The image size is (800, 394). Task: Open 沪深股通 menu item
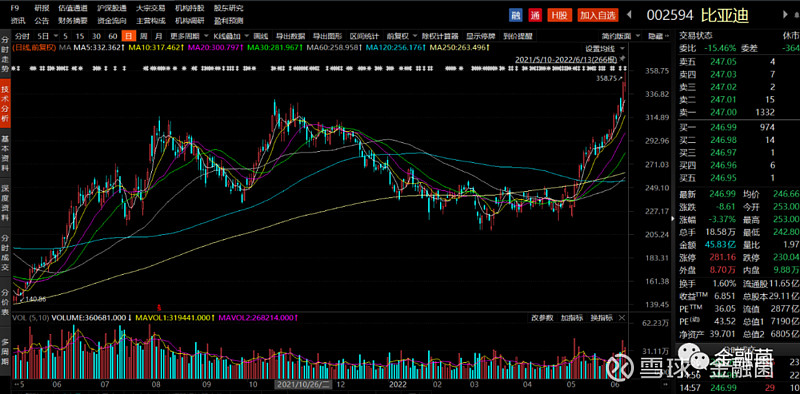112,9
